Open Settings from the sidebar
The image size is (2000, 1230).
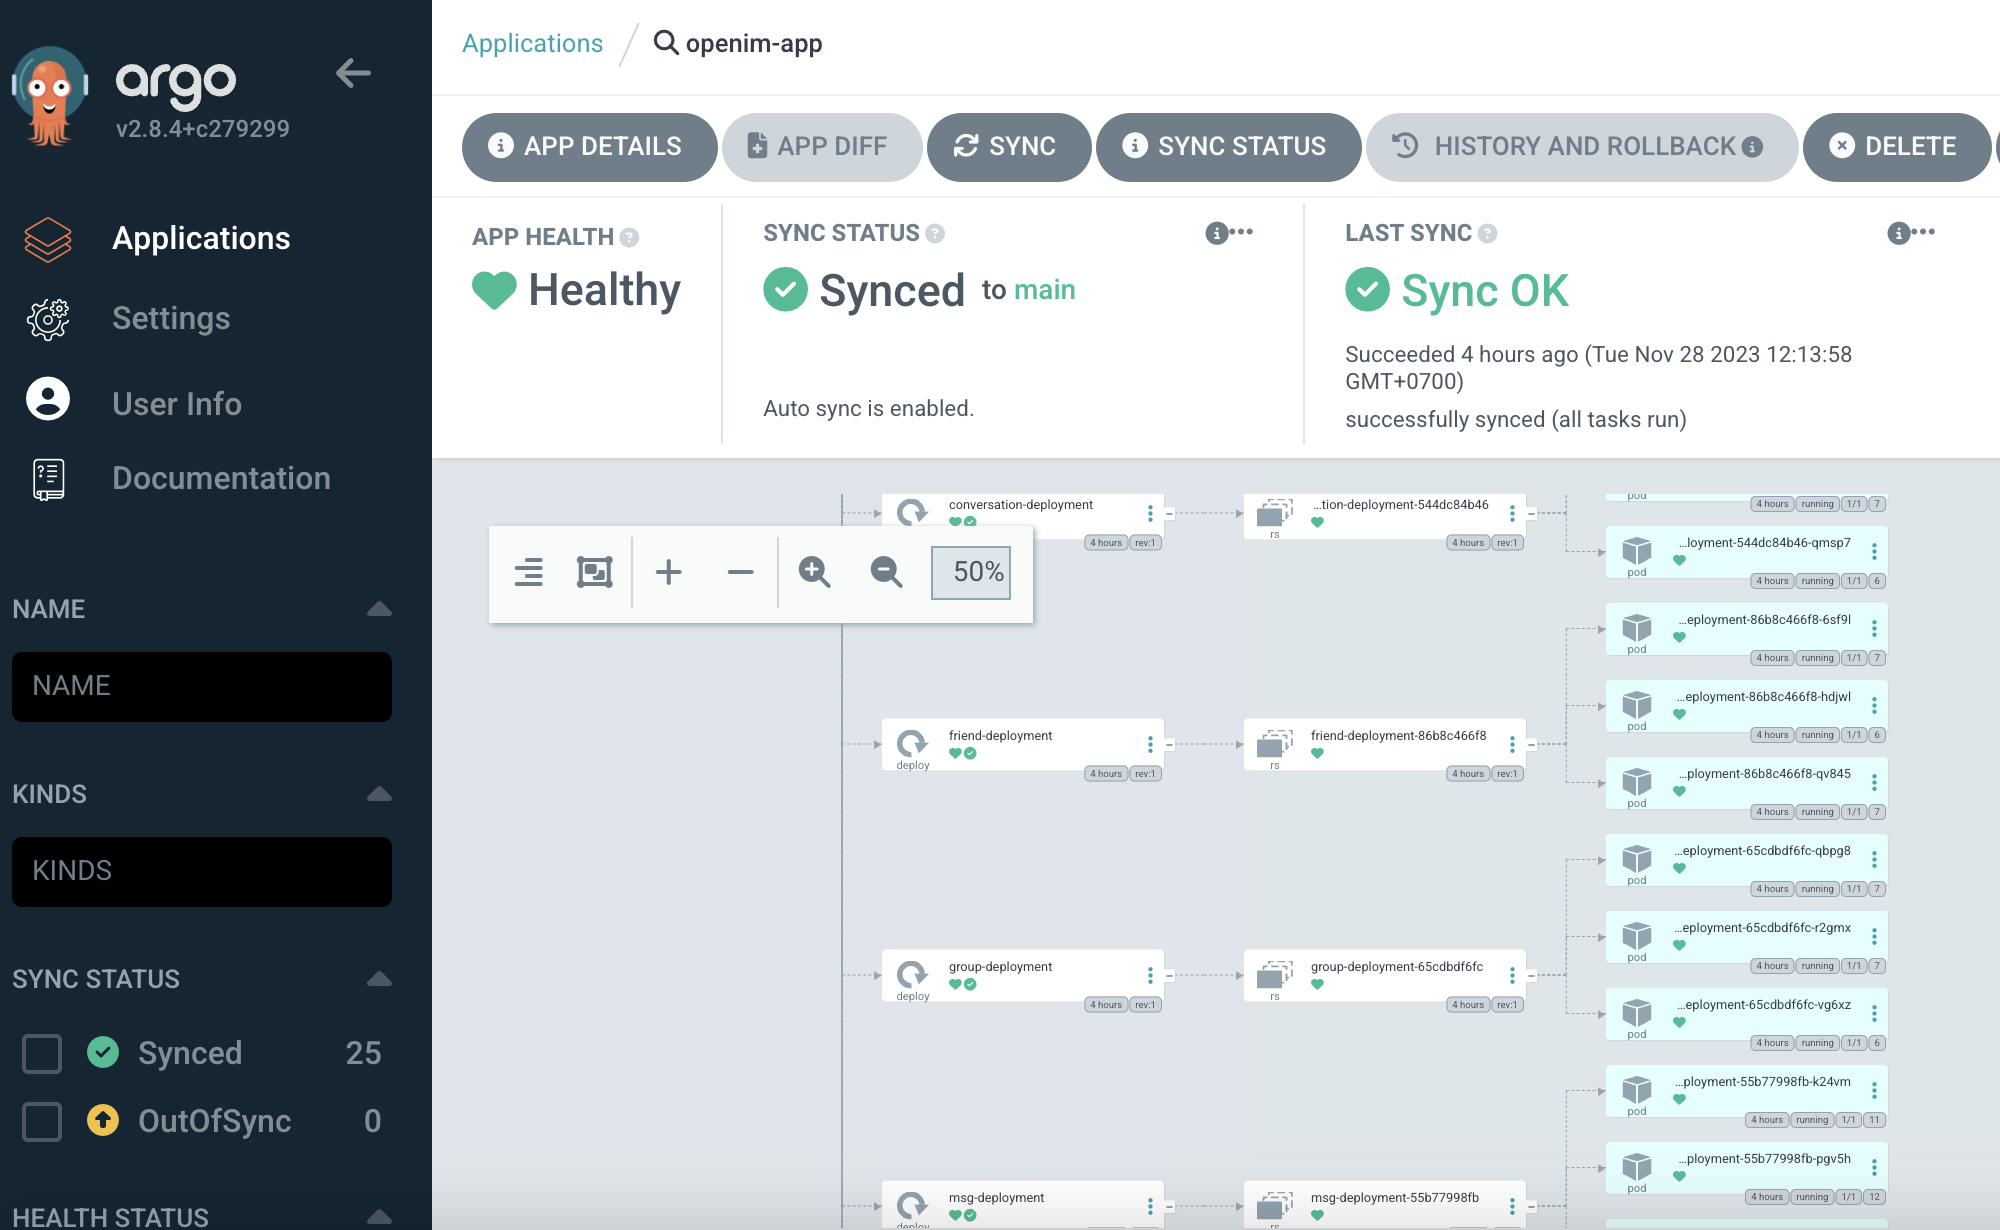click(x=171, y=318)
